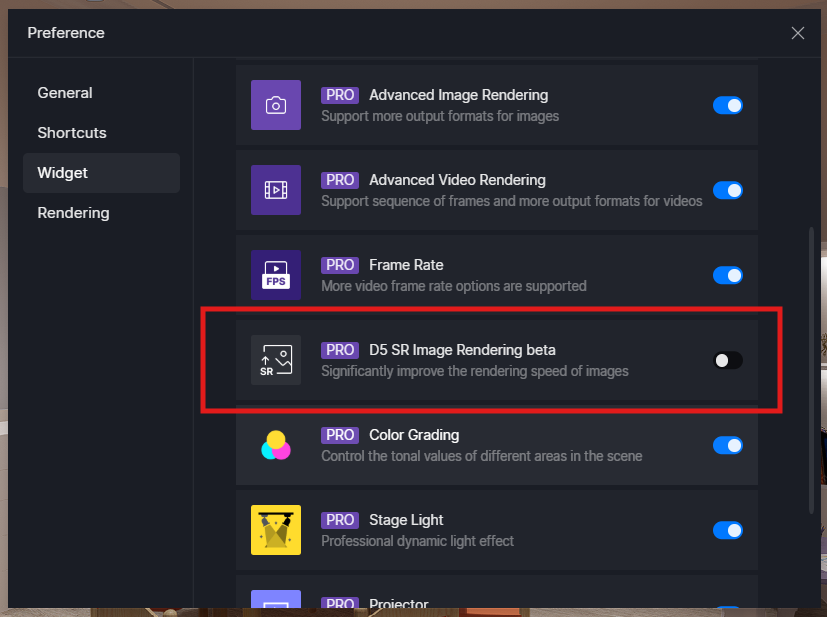Open the General preferences tab

click(x=65, y=93)
